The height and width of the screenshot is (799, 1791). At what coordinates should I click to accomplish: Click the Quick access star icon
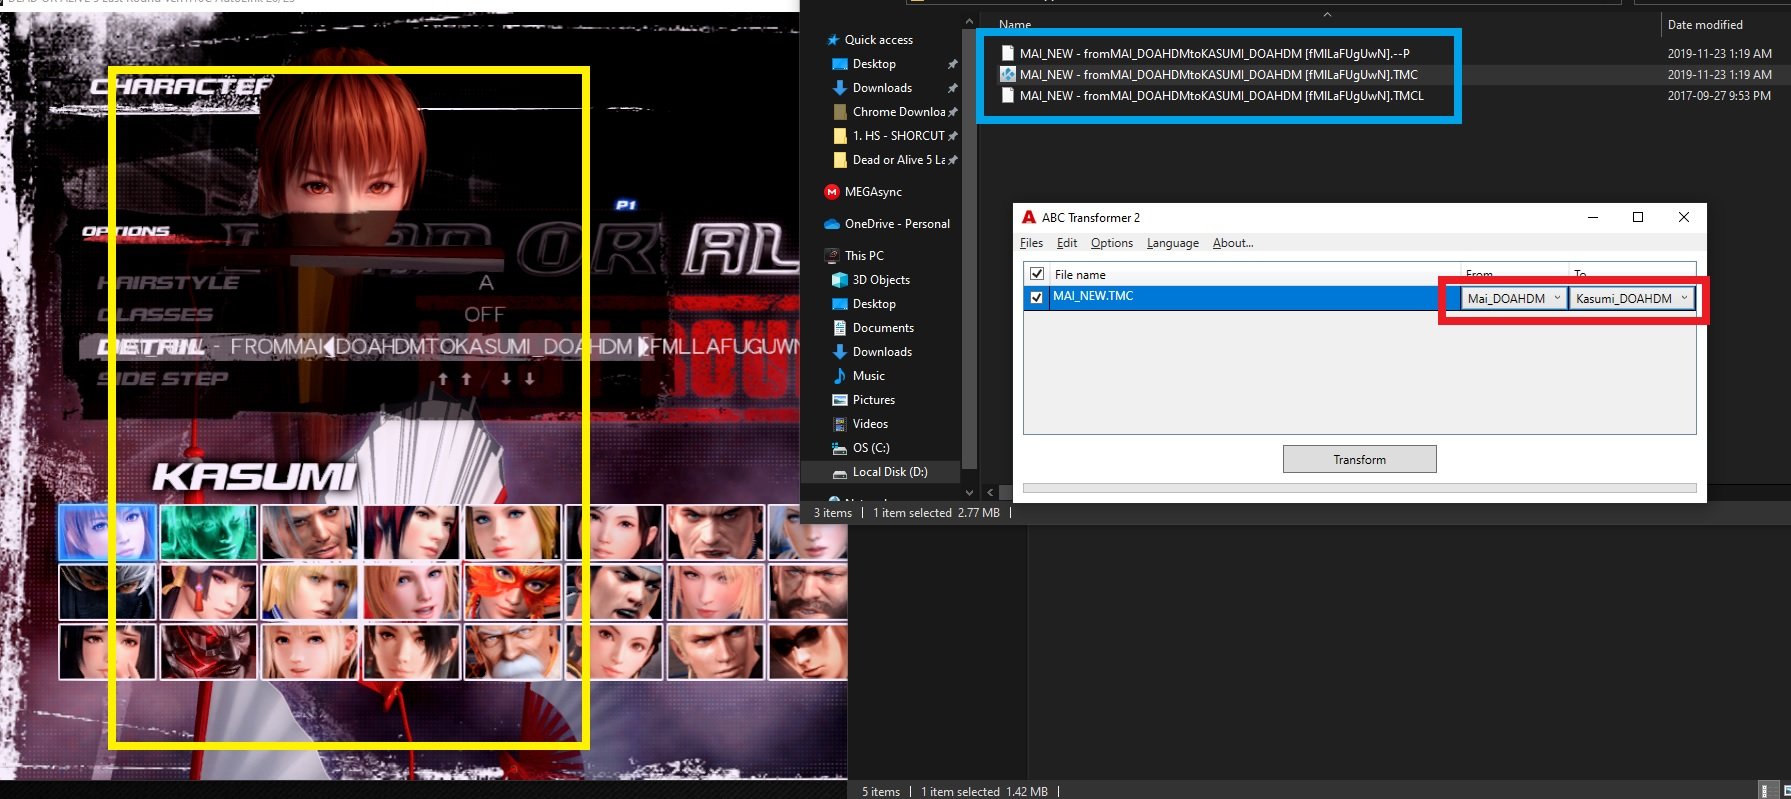pyautogui.click(x=832, y=40)
